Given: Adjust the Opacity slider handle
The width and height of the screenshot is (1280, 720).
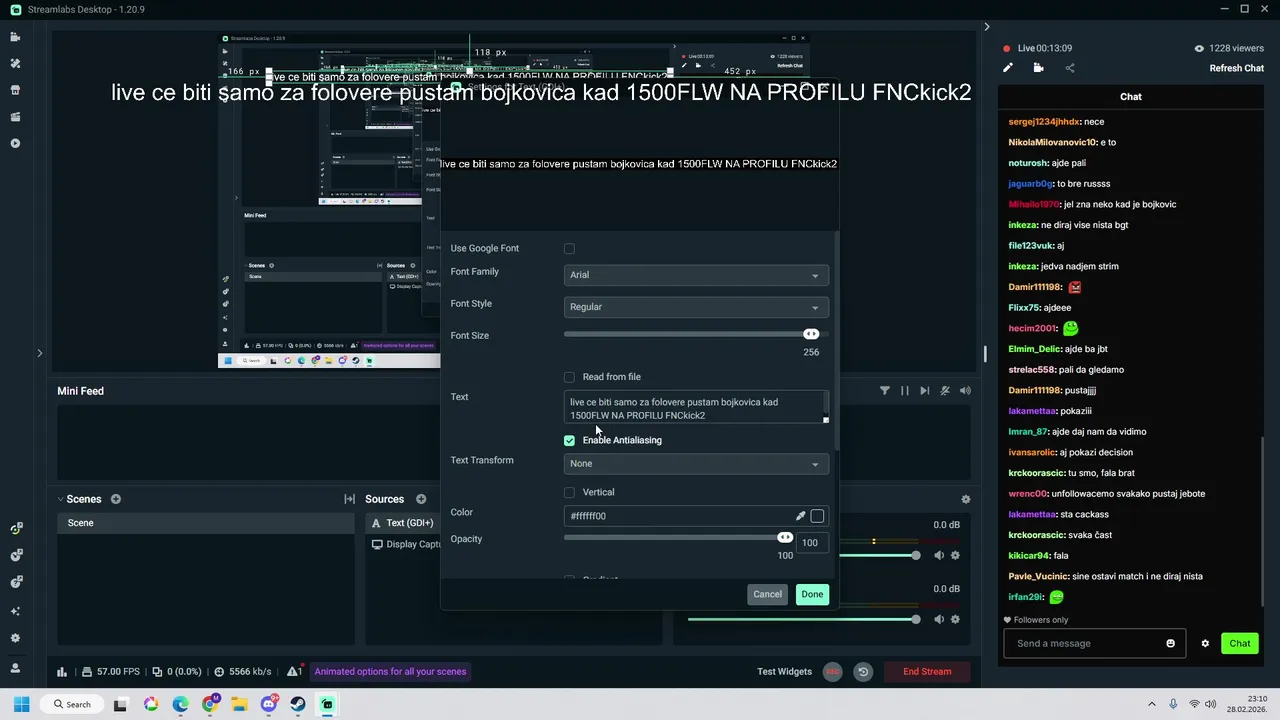Looking at the screenshot, I should 785,538.
